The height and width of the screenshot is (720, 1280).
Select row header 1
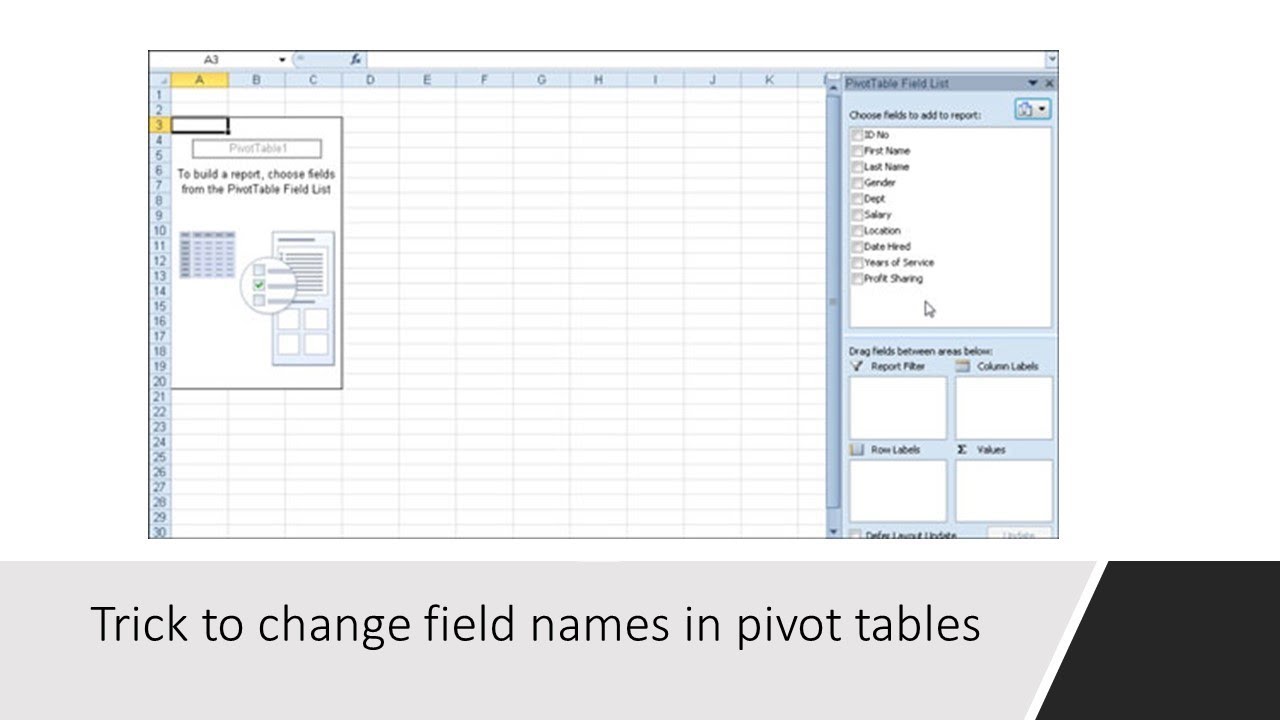(x=160, y=95)
